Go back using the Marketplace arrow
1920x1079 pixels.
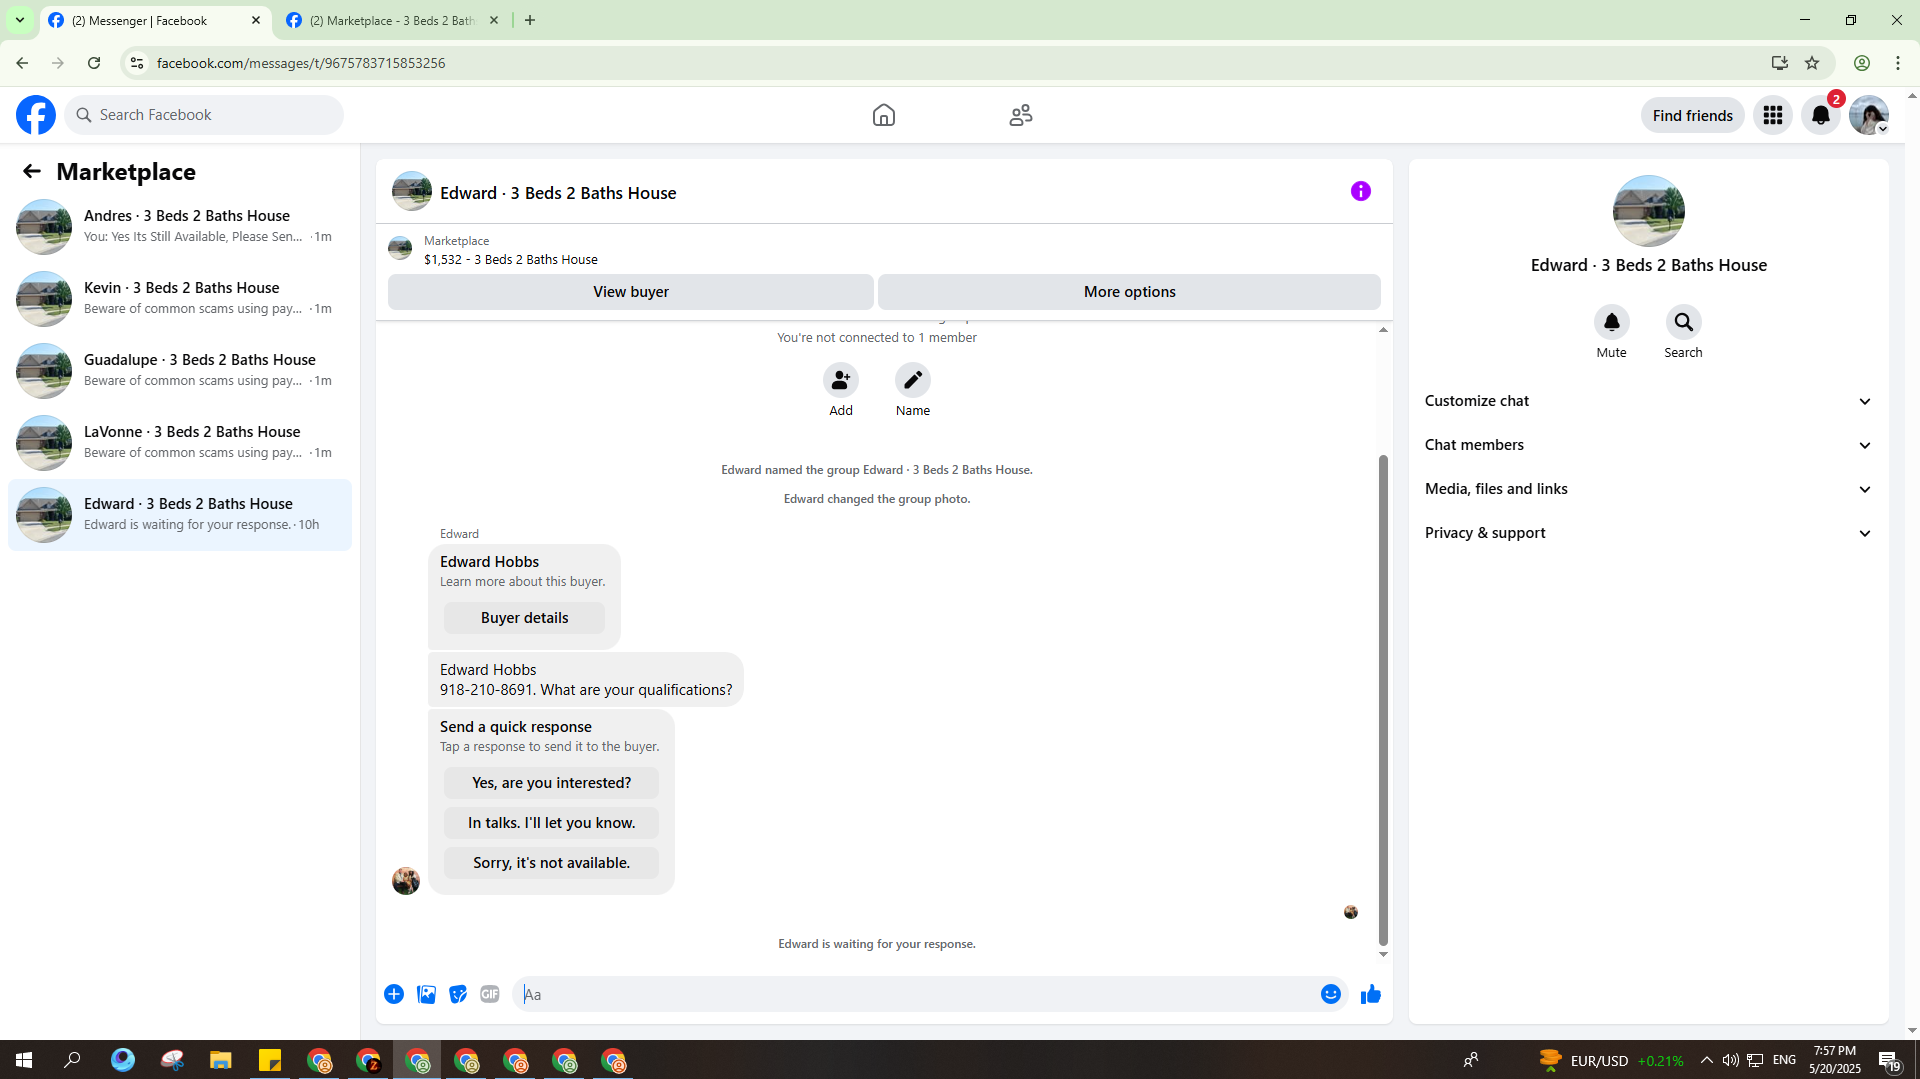(32, 171)
